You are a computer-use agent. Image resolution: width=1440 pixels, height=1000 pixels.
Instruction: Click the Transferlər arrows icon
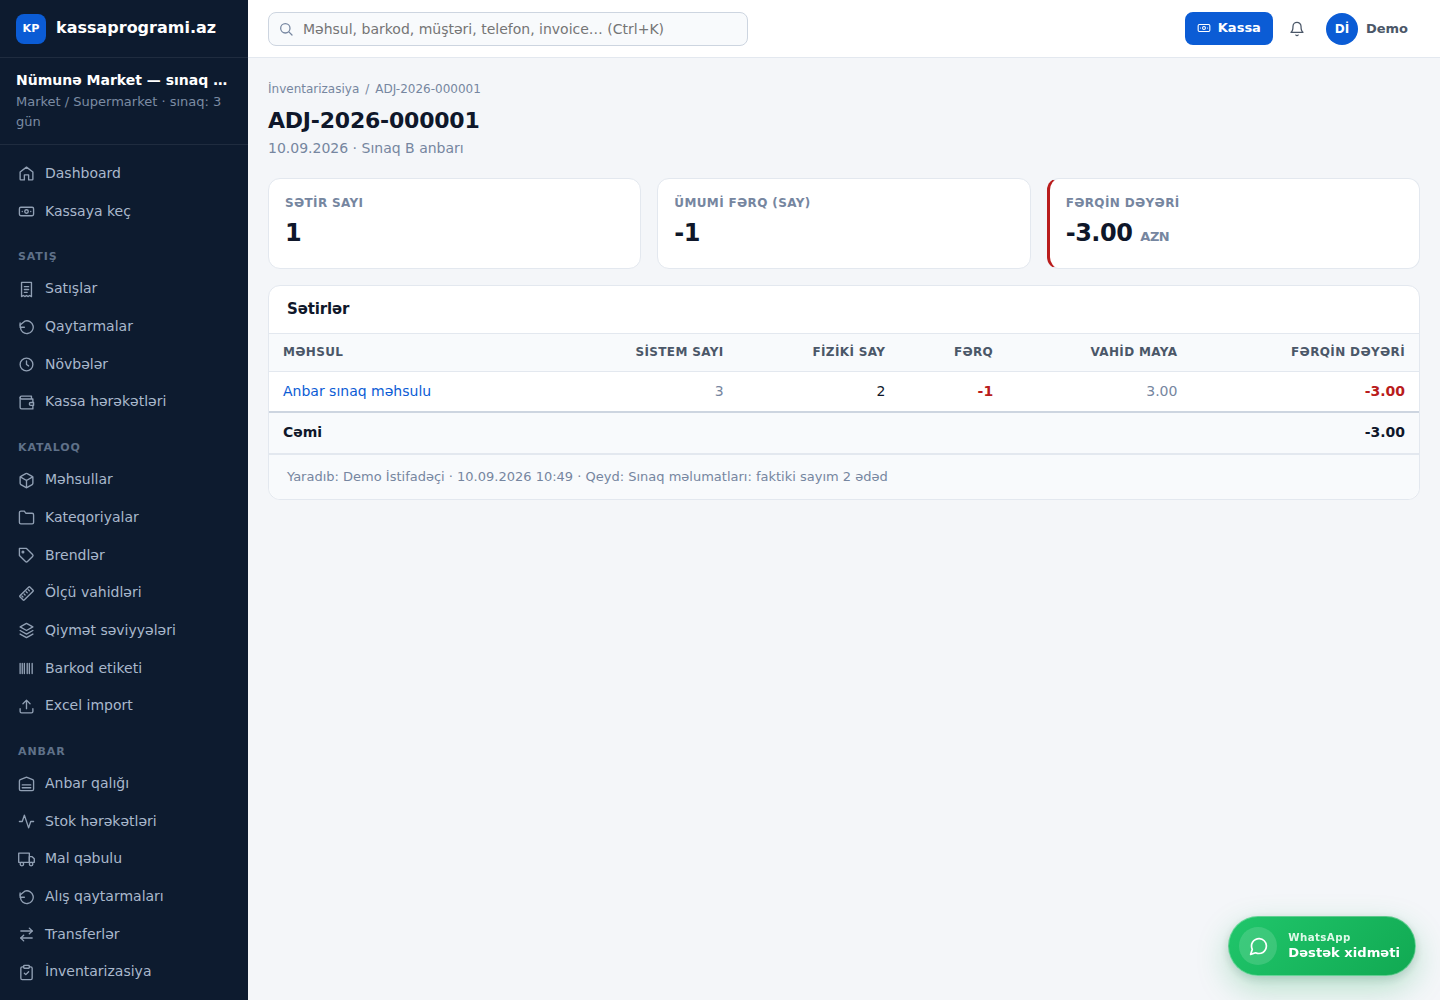[x=27, y=935]
